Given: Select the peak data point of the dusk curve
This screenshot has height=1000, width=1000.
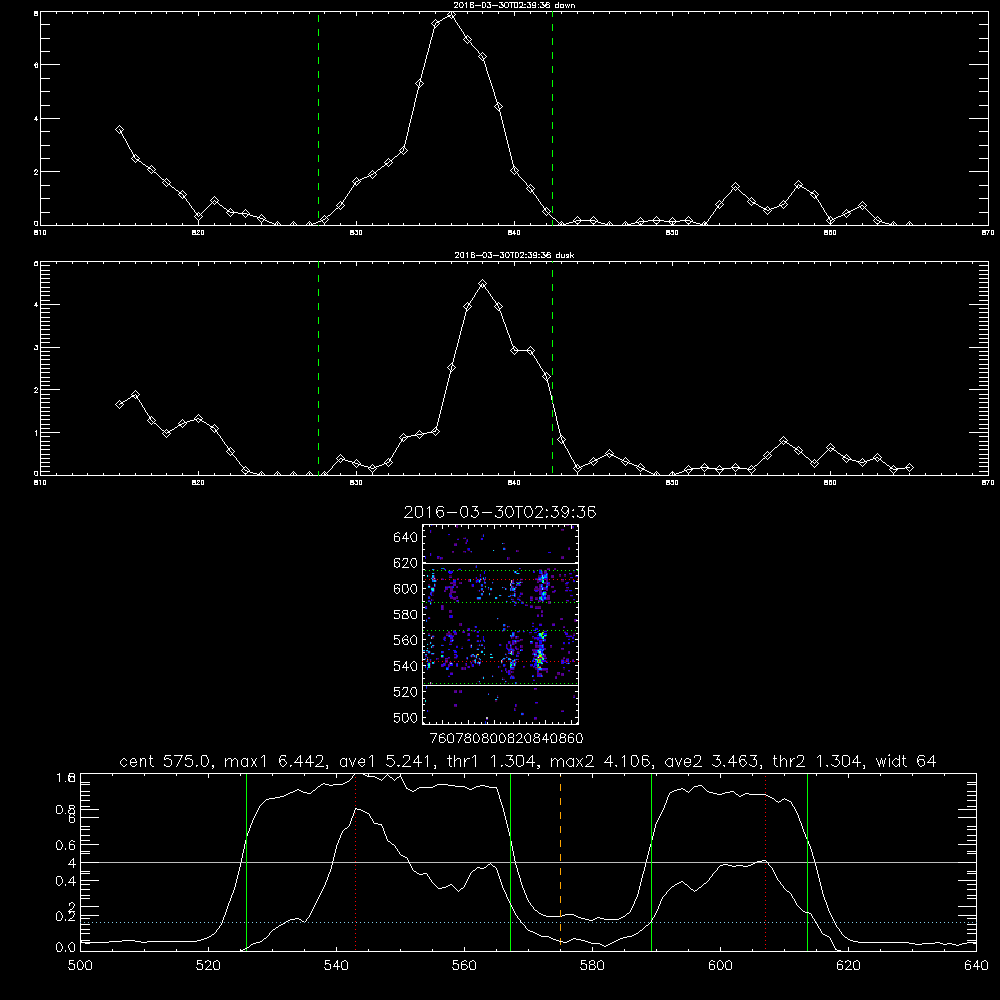Looking at the screenshot, I should coord(483,284).
